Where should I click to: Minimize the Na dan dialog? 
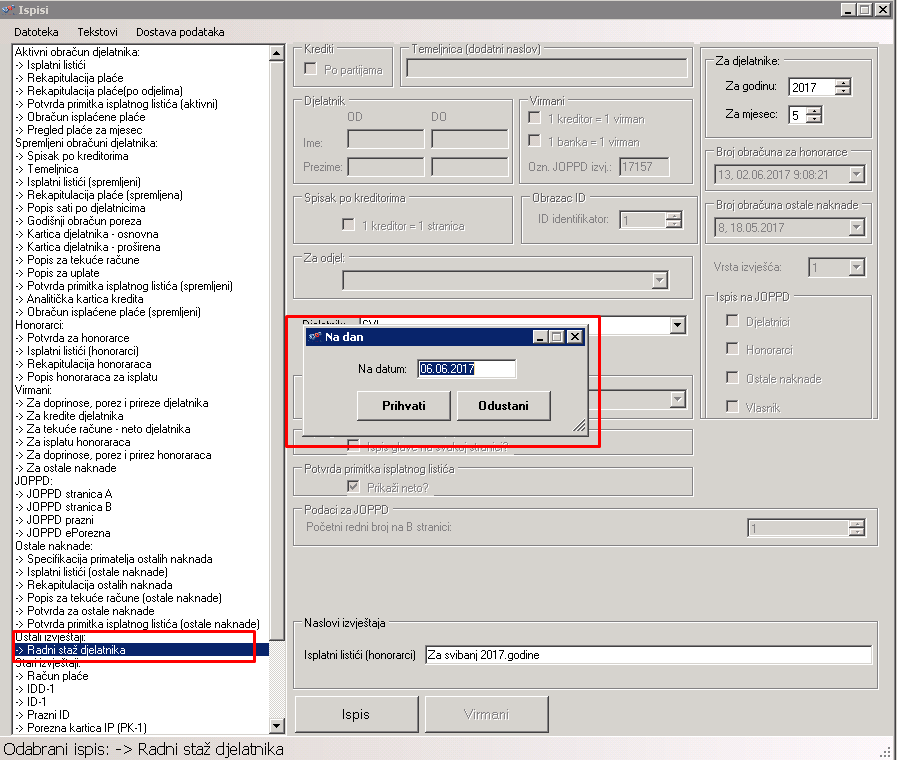tap(542, 337)
